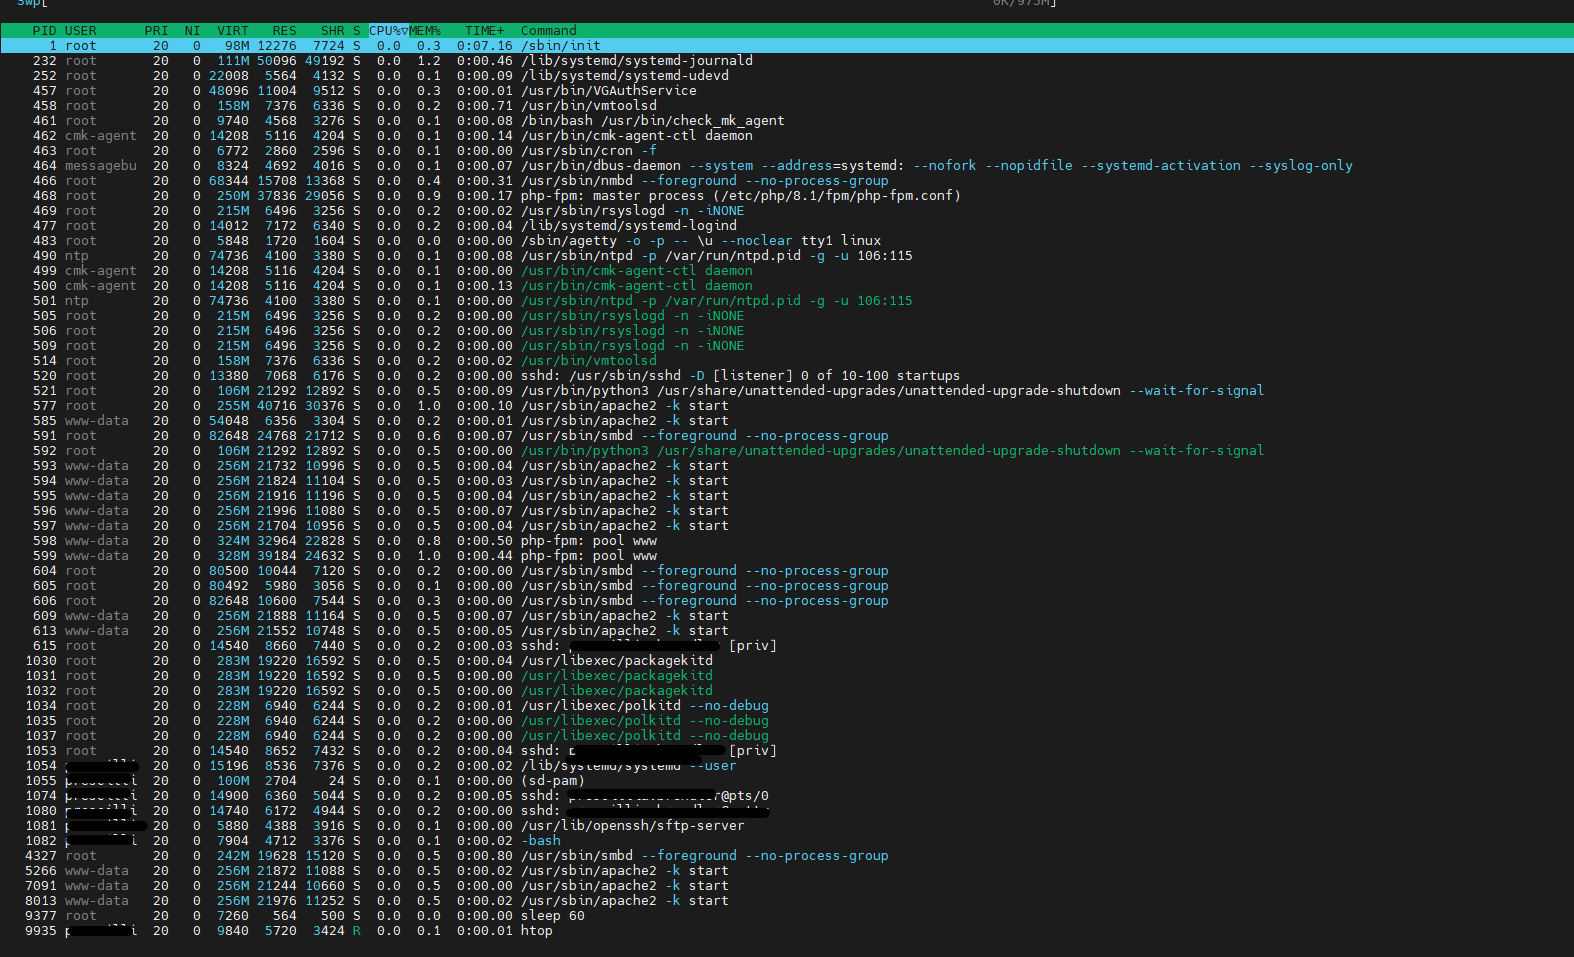The height and width of the screenshot is (957, 1574).
Task: Select the check_mk_agent process row
Action: click(x=787, y=121)
